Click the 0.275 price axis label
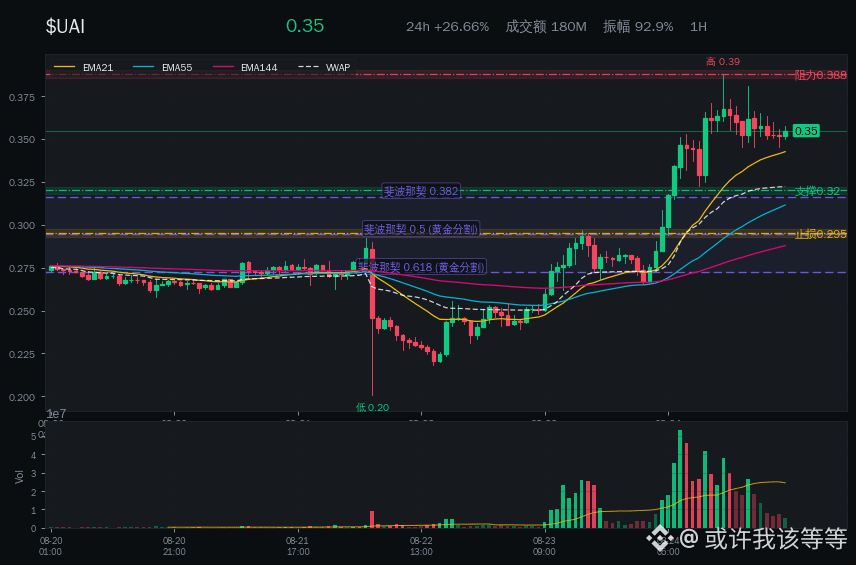Image resolution: width=856 pixels, height=565 pixels. 22,269
